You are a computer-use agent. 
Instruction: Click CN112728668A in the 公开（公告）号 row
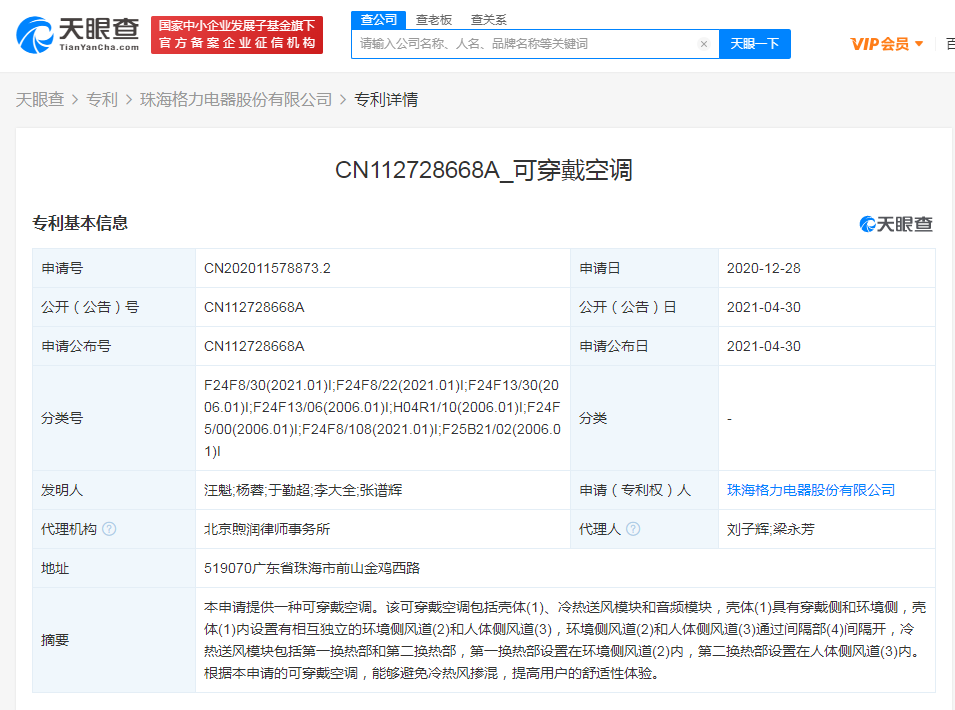[x=254, y=308]
